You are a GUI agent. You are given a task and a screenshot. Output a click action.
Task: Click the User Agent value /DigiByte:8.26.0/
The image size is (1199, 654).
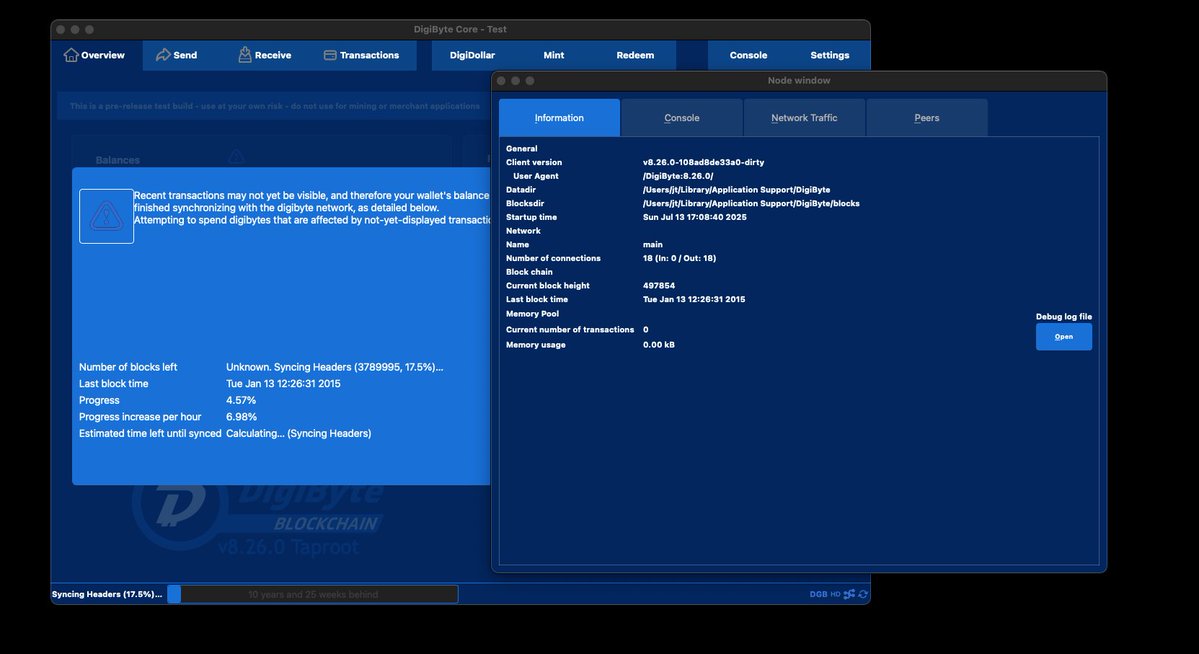677,176
